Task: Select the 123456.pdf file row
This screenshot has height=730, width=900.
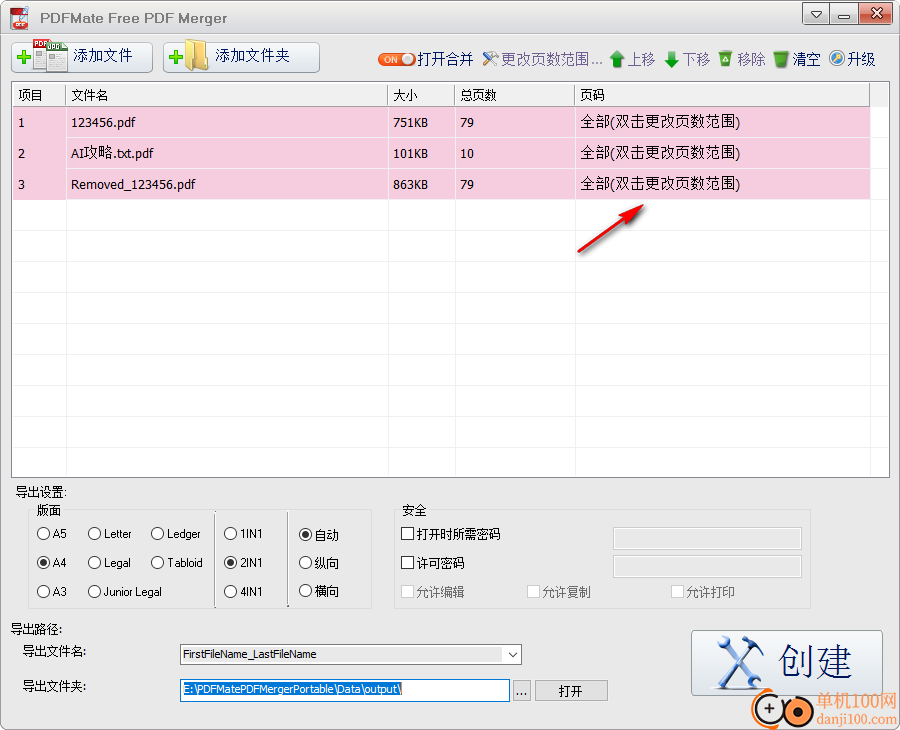Action: coord(441,122)
